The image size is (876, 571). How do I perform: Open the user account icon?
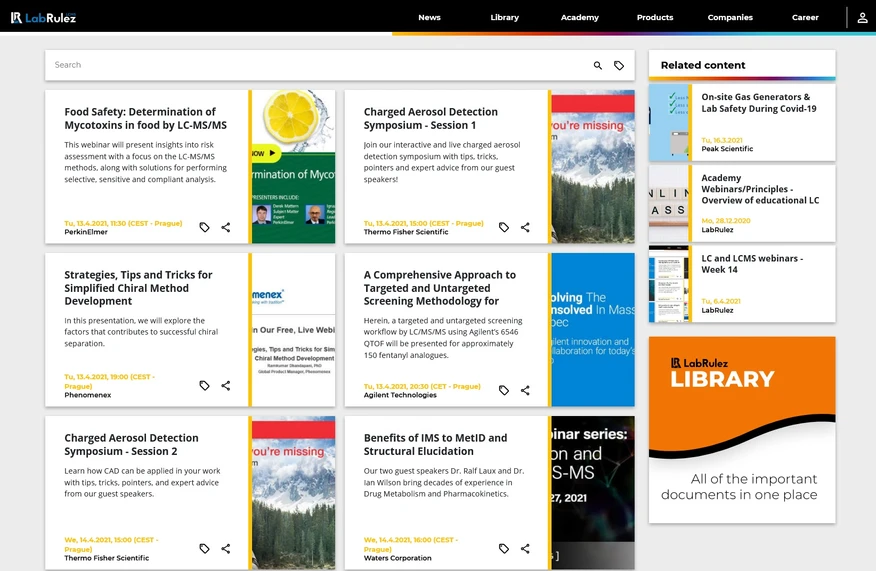click(863, 18)
